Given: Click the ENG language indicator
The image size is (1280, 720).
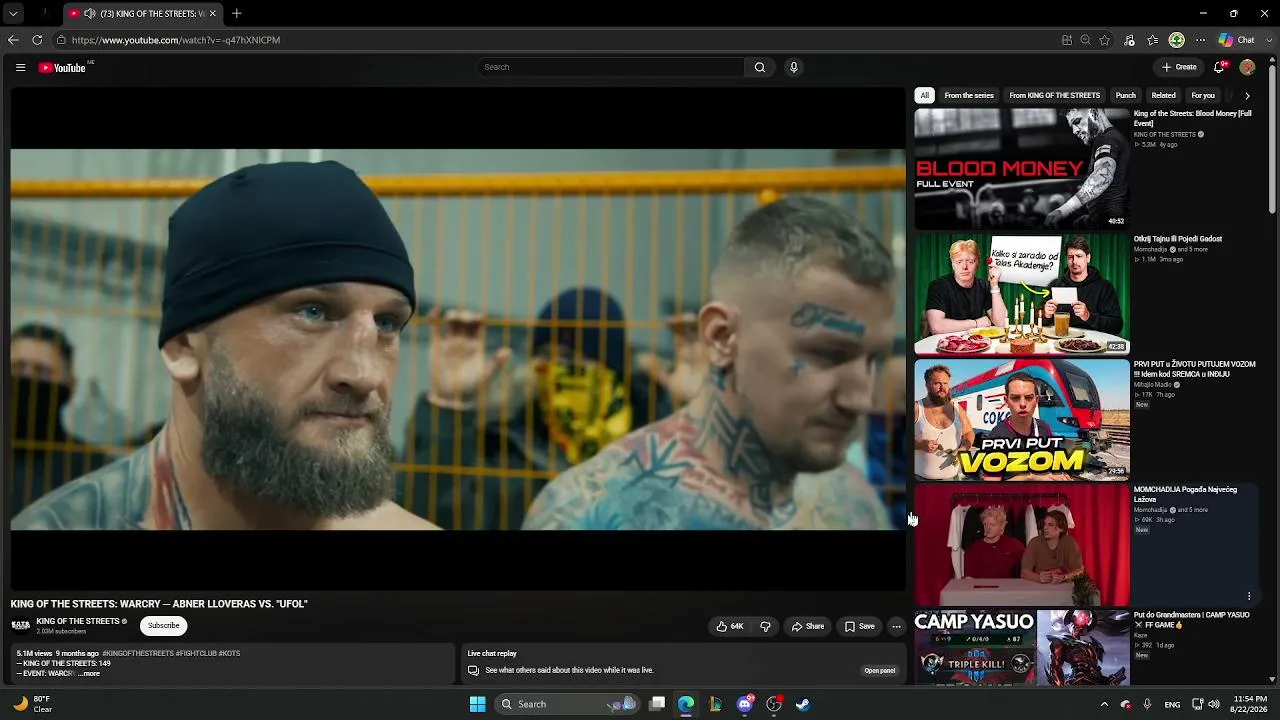Looking at the screenshot, I should pyautogui.click(x=1172, y=704).
